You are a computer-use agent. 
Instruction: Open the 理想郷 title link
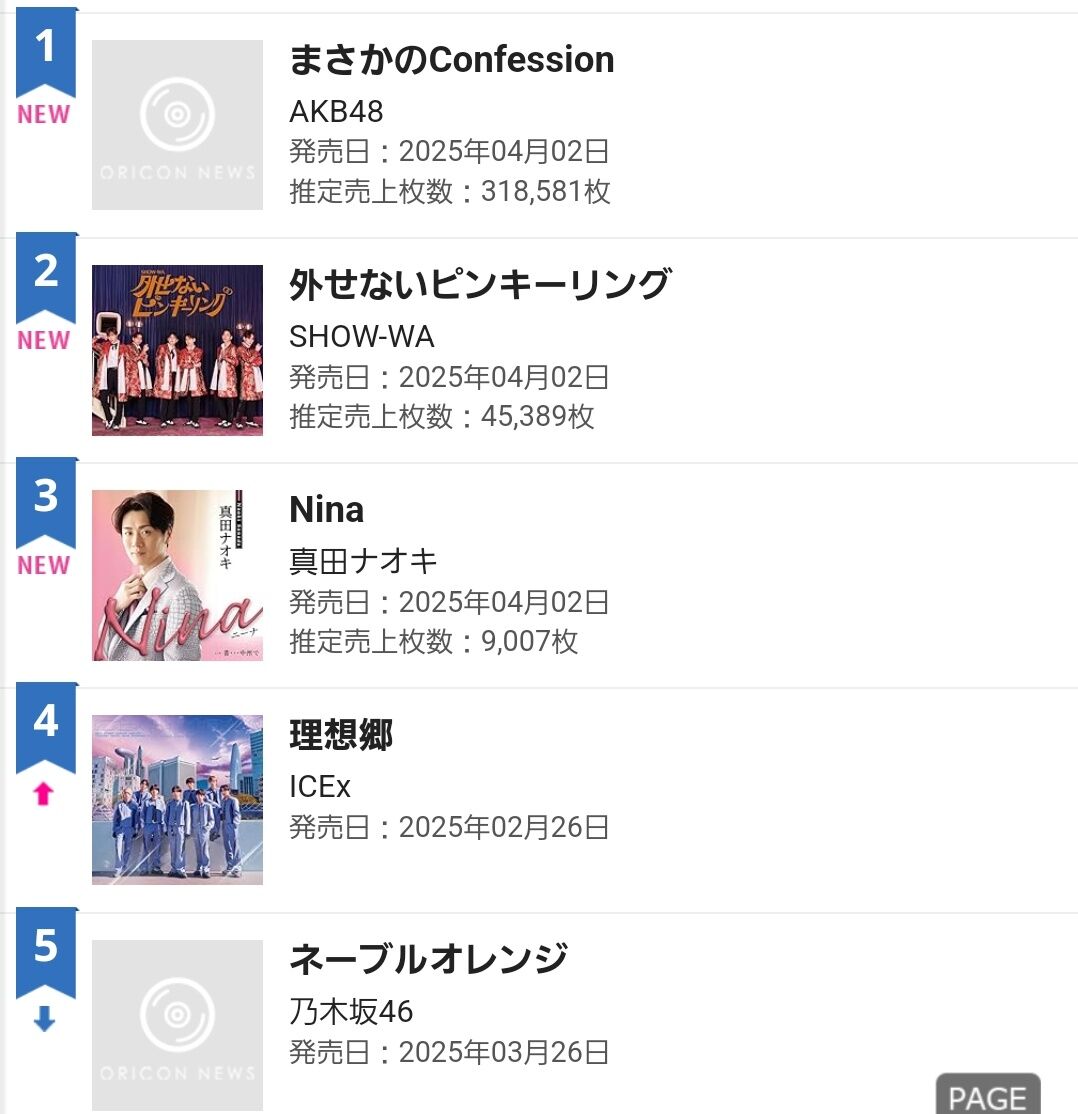pyautogui.click(x=341, y=735)
